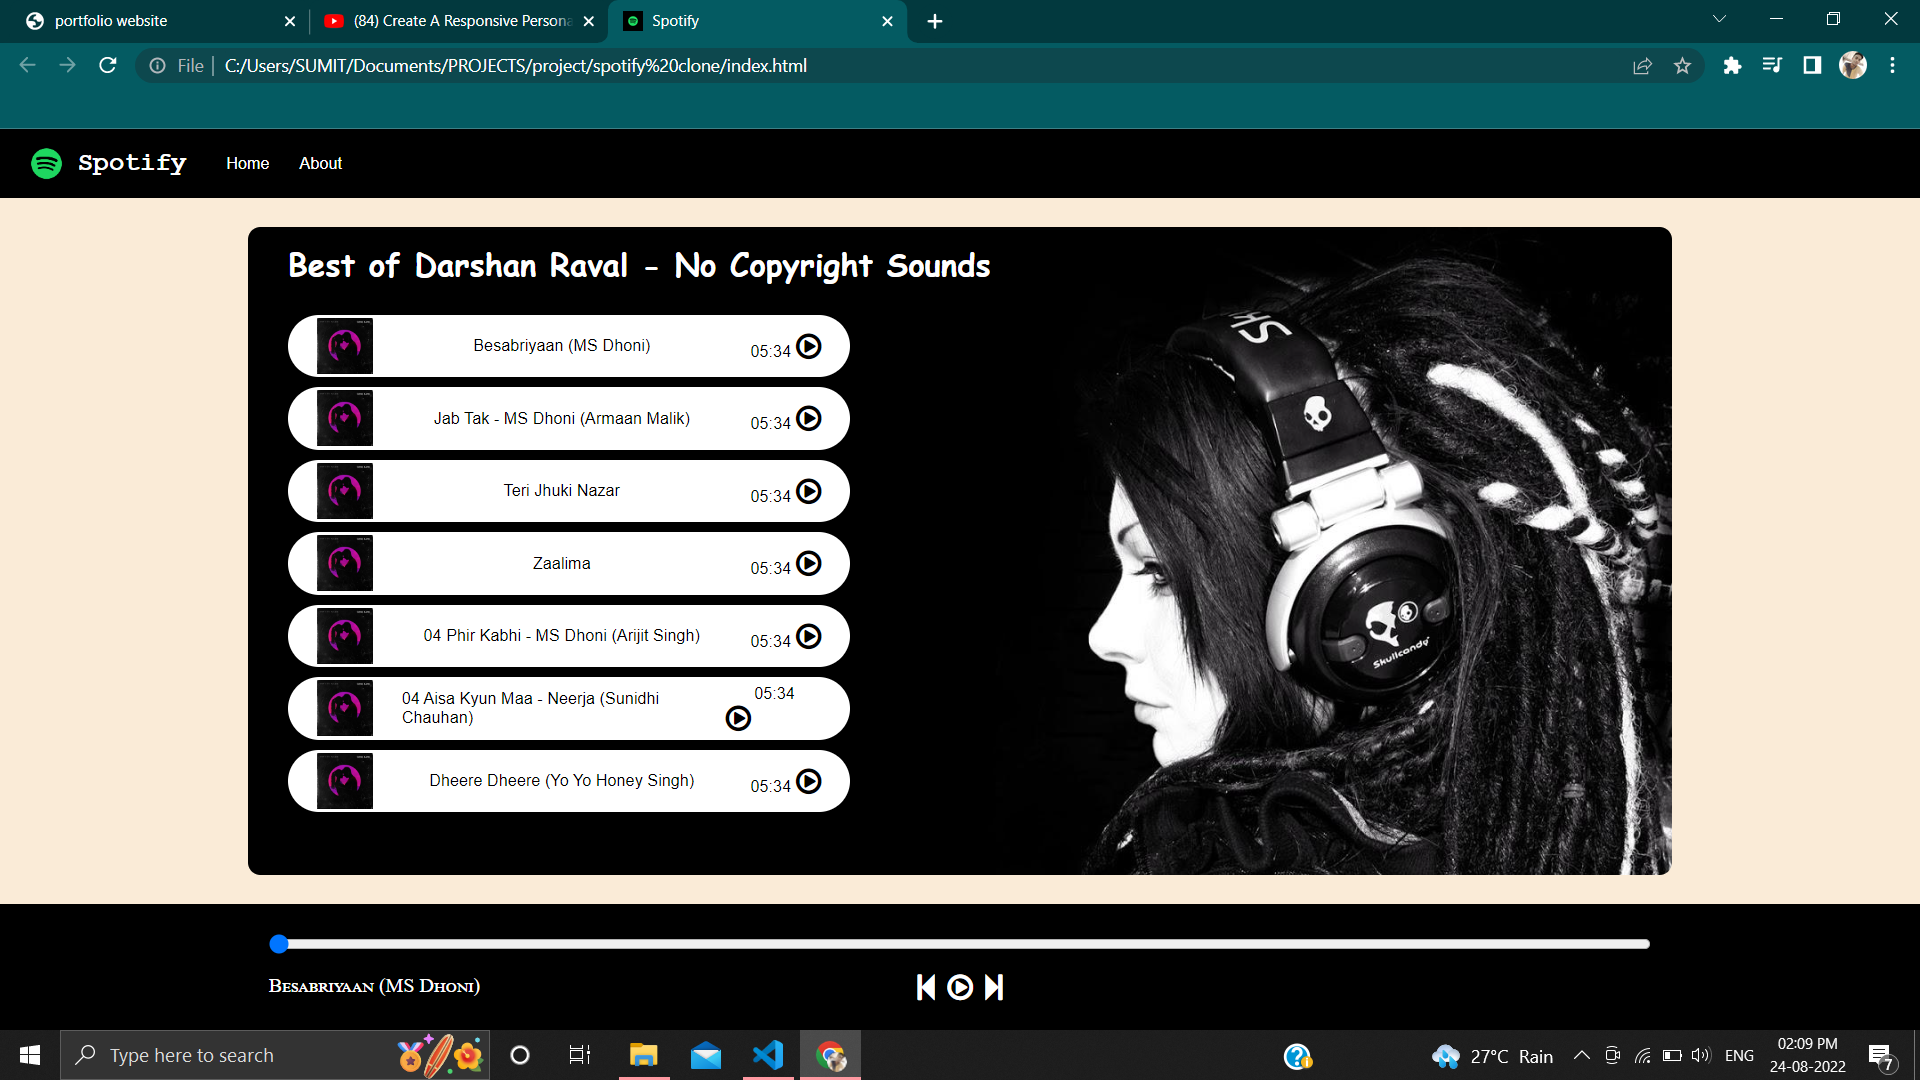Close the YouTube tab
This screenshot has height=1080, width=1920.
[589, 21]
